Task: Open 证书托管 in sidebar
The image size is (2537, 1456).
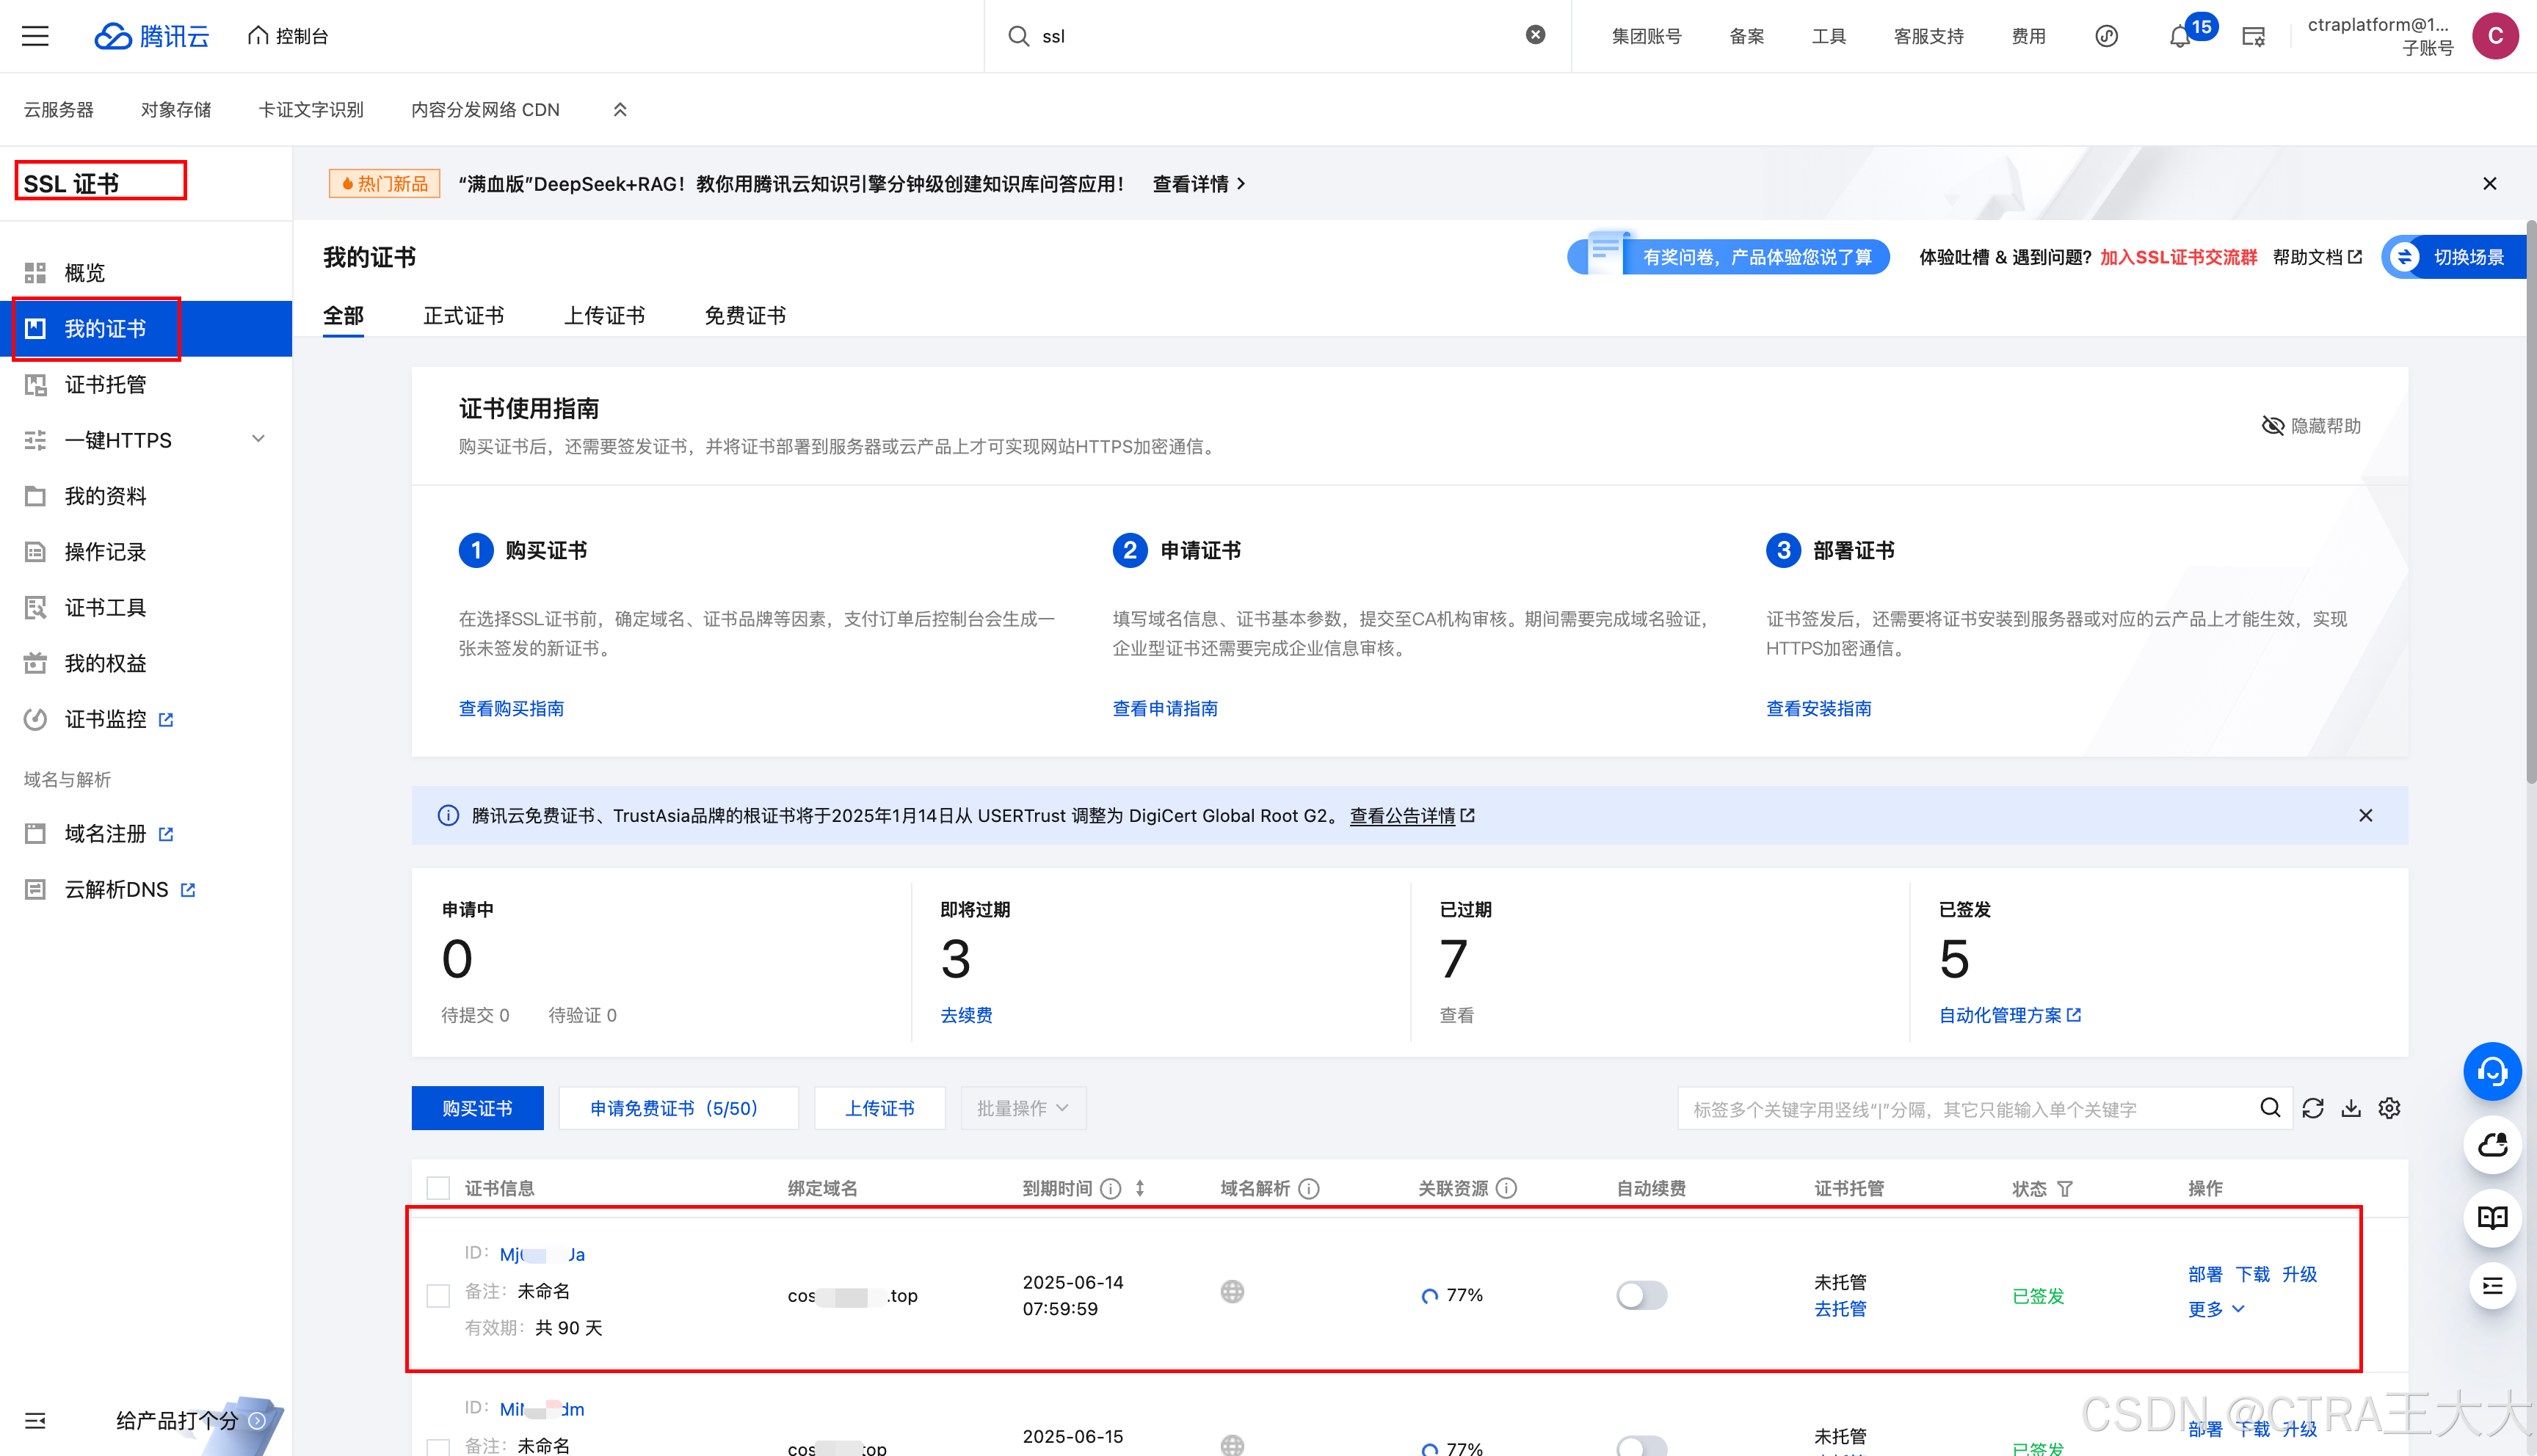Action: click(x=105, y=384)
